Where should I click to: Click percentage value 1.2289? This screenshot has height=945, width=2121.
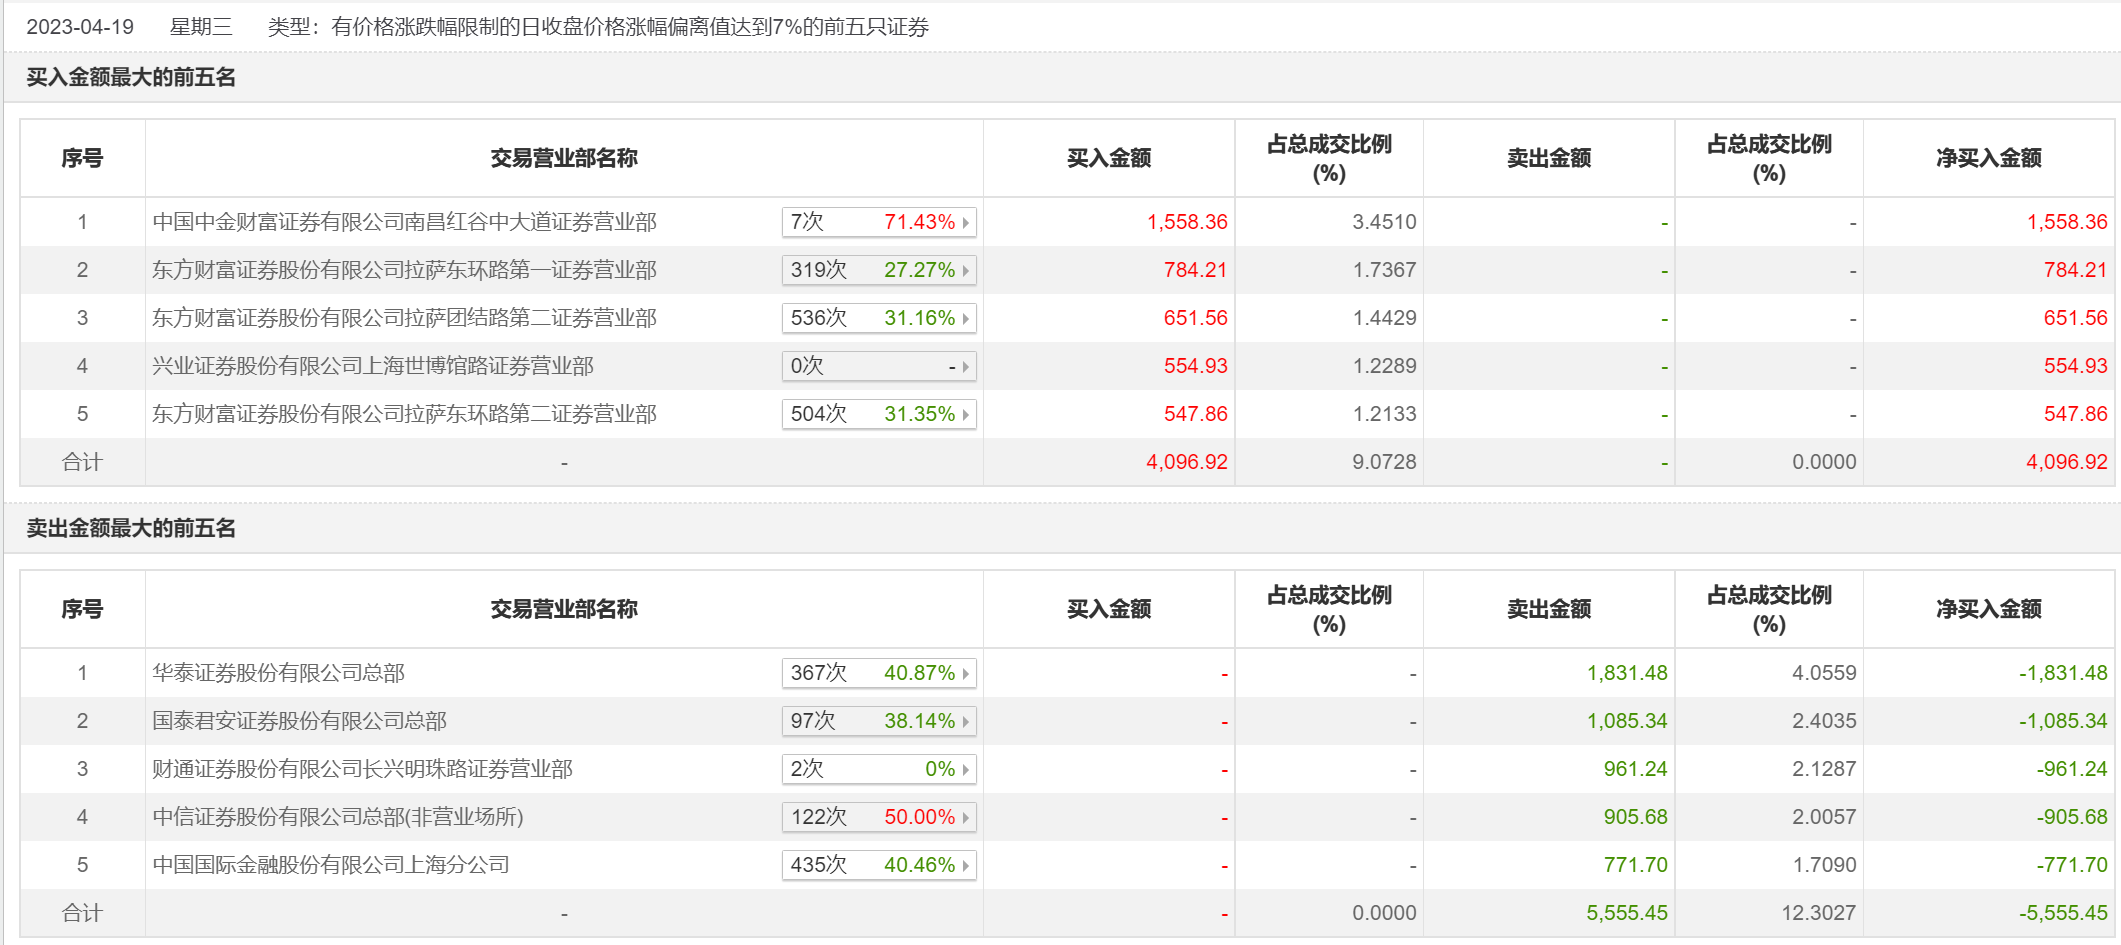tap(1384, 366)
